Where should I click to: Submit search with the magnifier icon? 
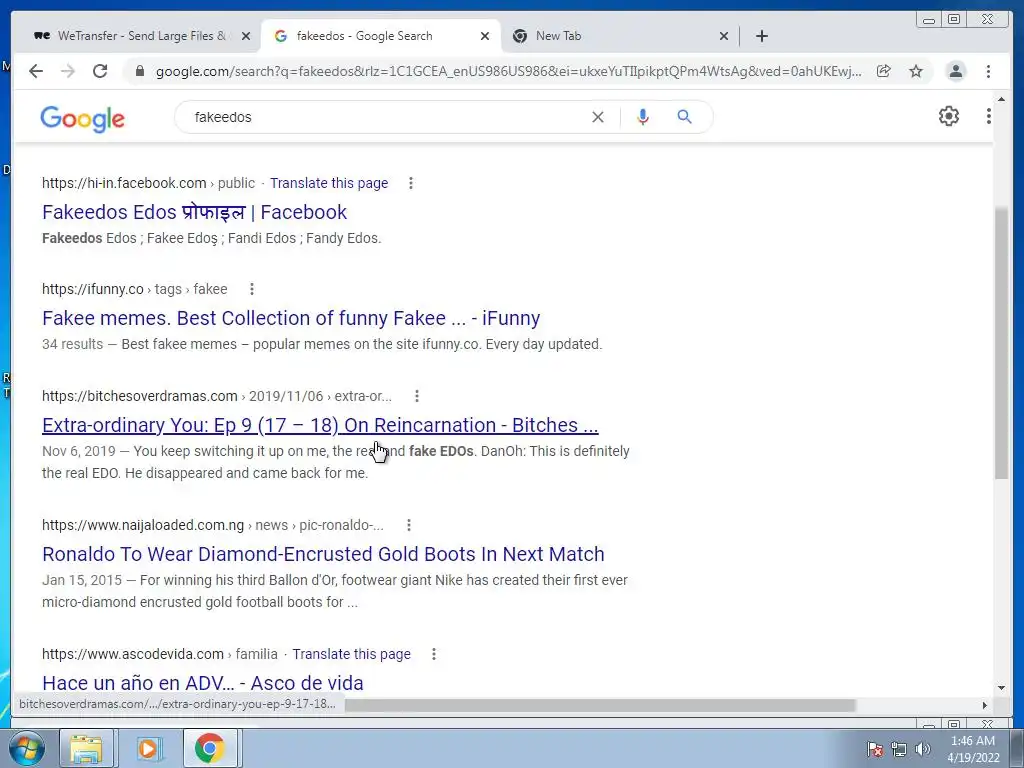click(x=684, y=117)
